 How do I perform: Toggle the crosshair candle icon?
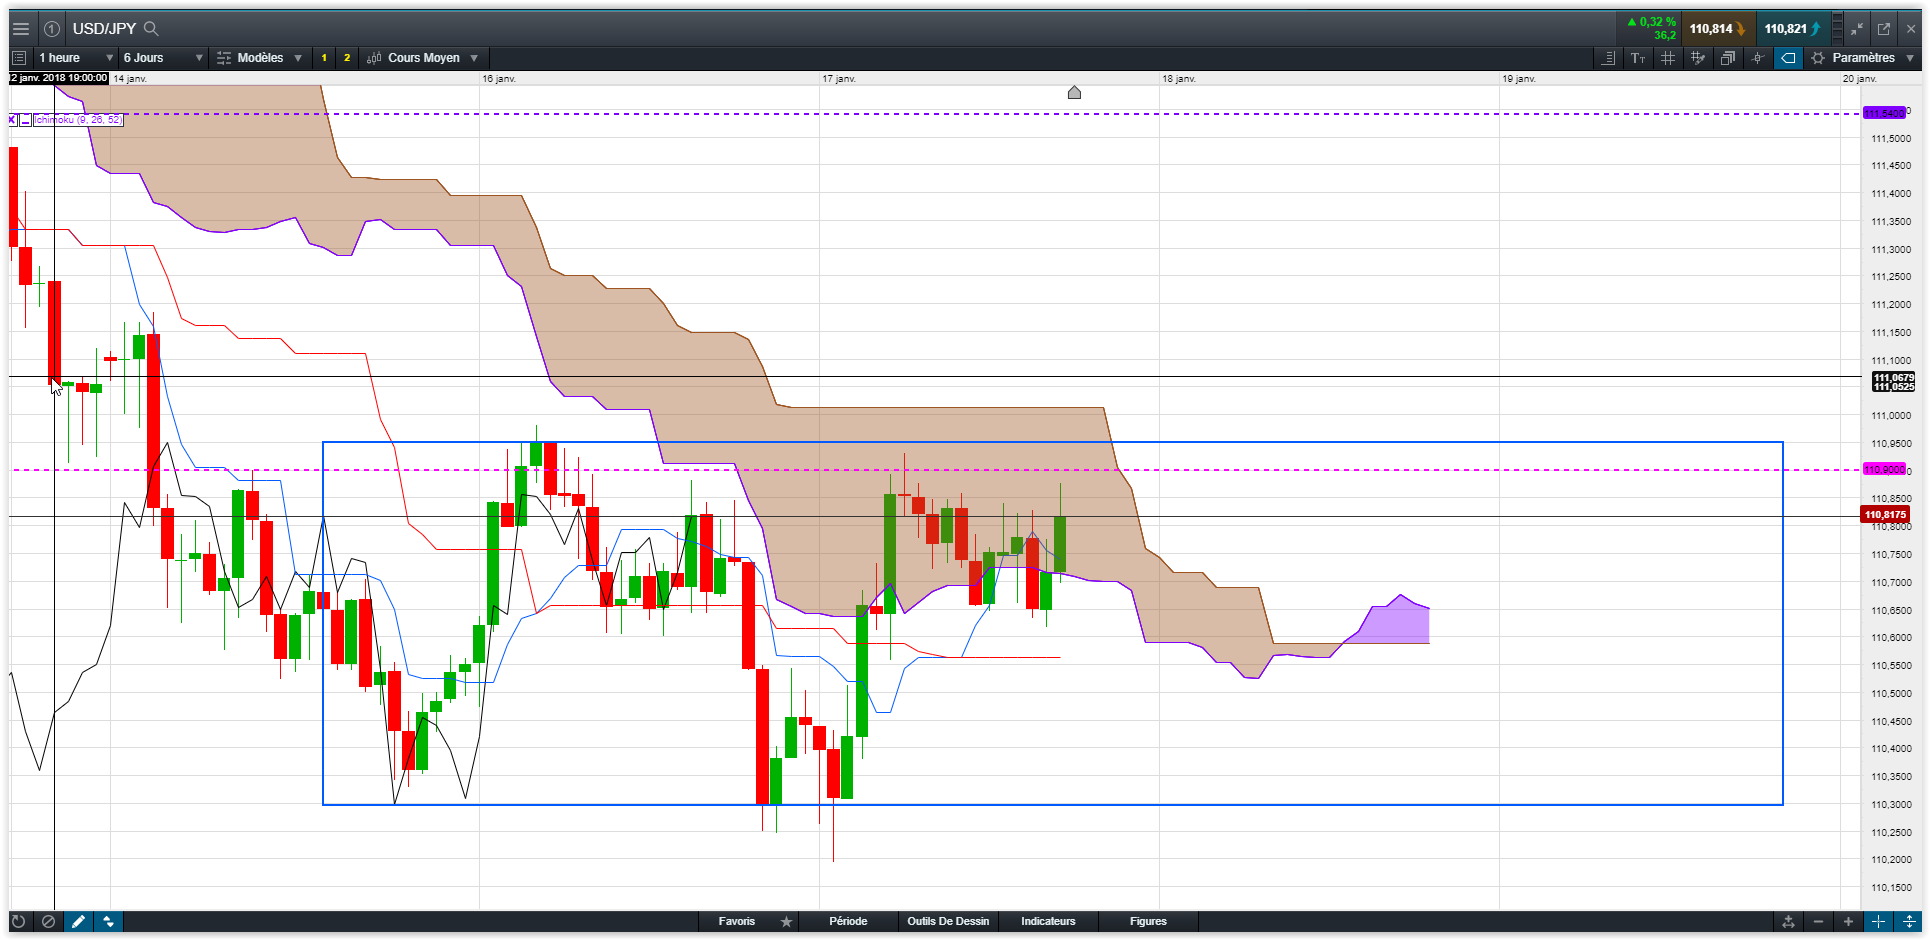point(1758,58)
